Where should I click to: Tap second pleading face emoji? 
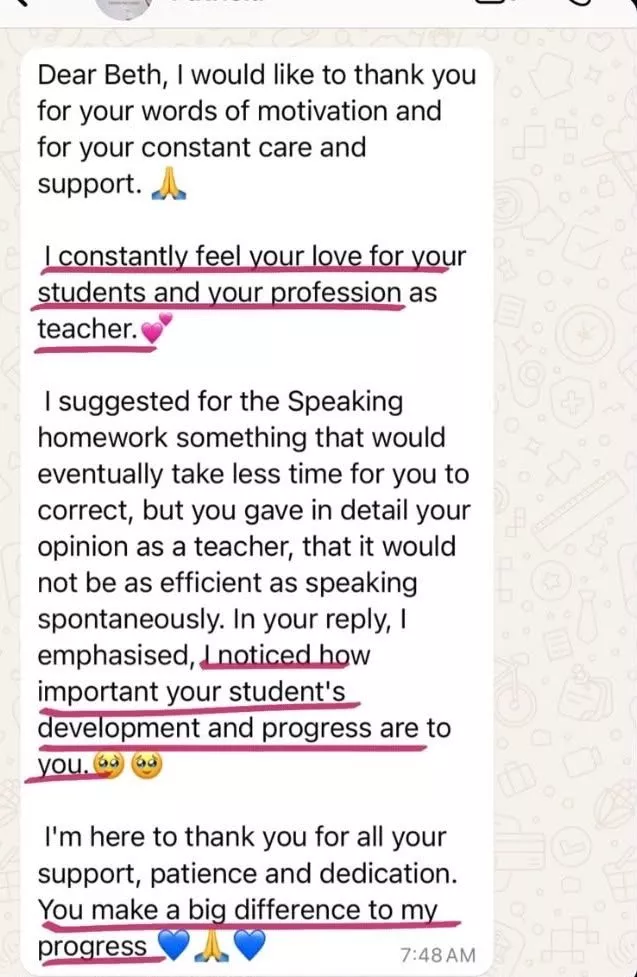click(x=146, y=765)
